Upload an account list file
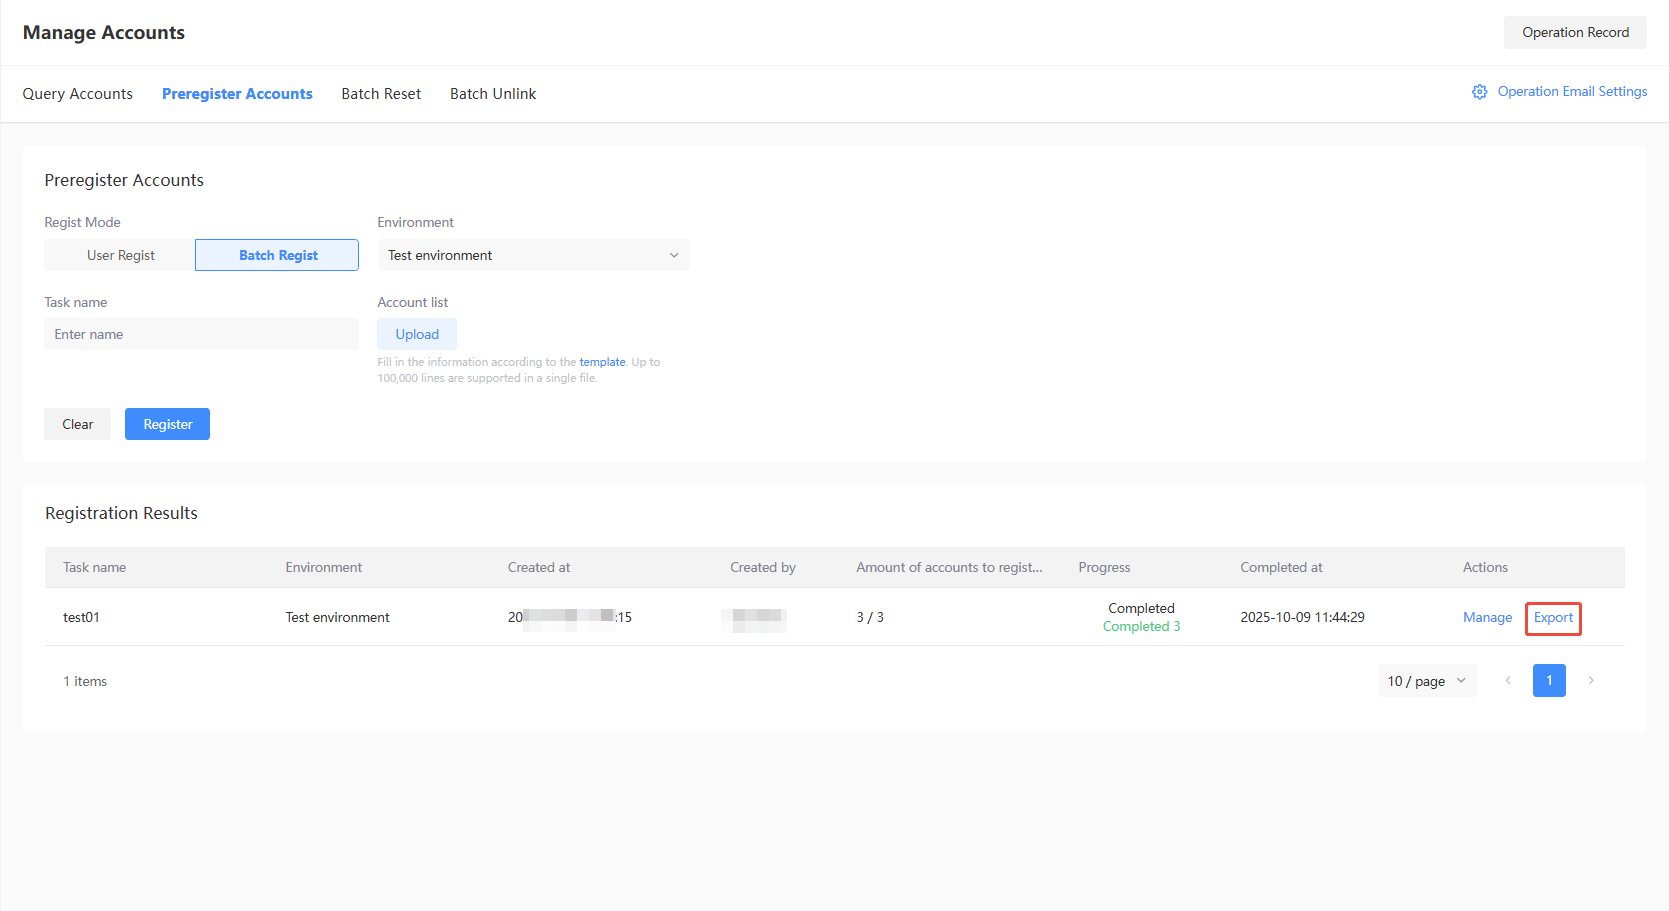Viewport: 1669px width, 911px height. tap(417, 334)
